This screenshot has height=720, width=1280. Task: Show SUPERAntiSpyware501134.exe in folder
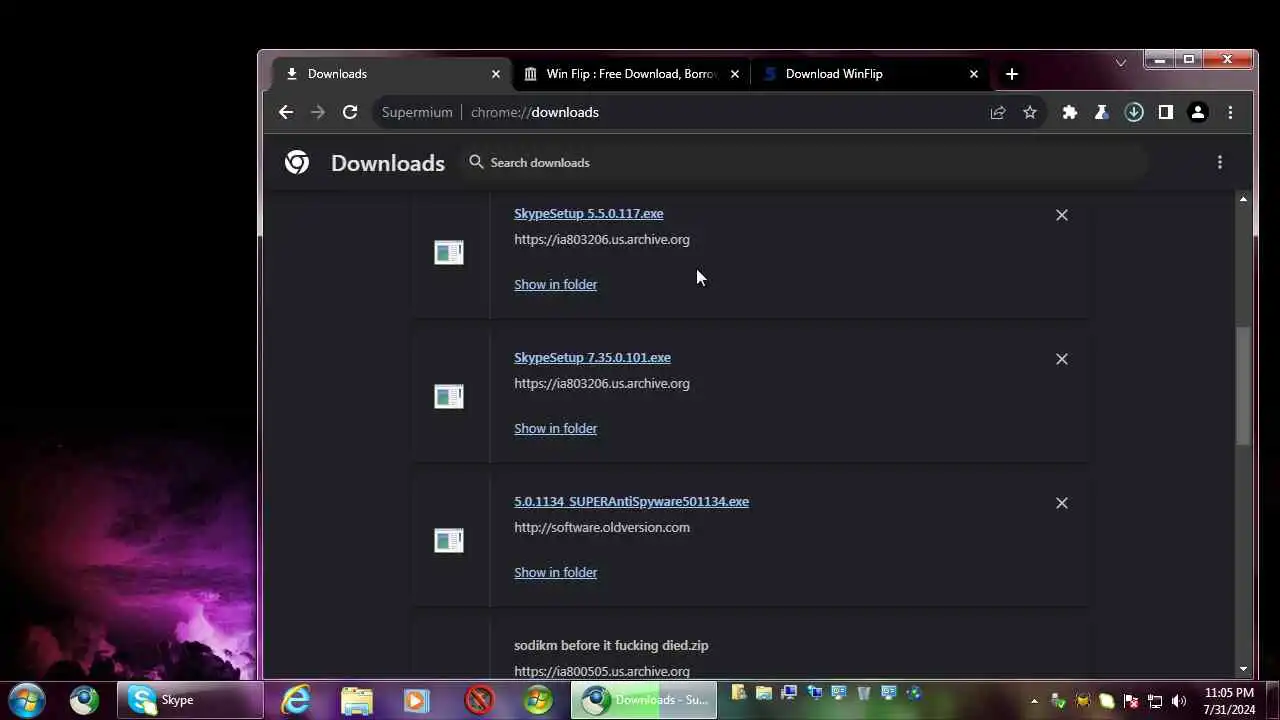click(x=555, y=572)
